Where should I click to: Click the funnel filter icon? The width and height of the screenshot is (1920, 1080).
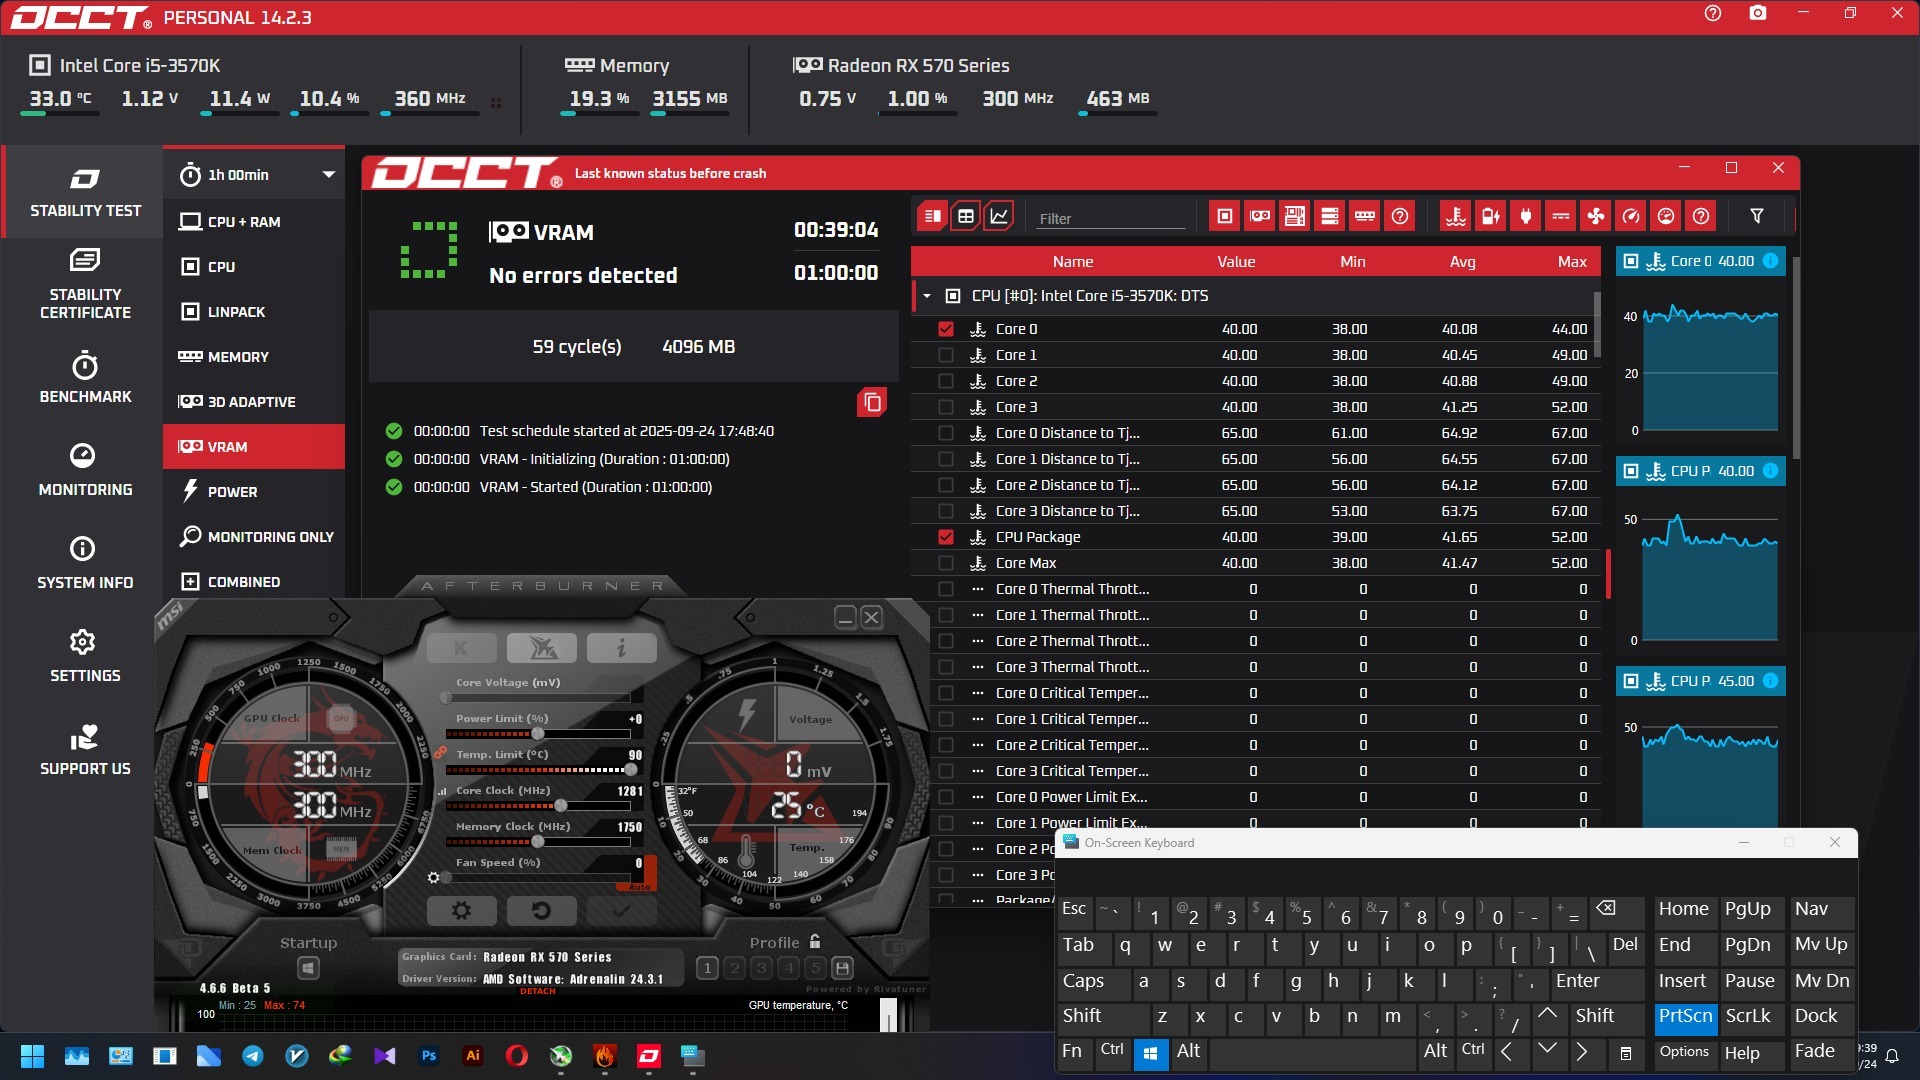1757,216
